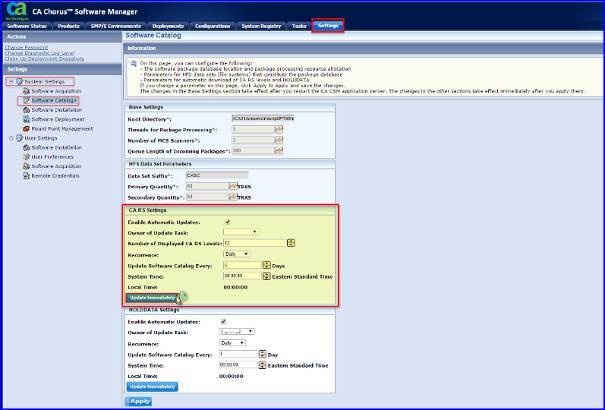Click the Secondary Quantity spinner
The height and width of the screenshot is (410, 605).
click(x=233, y=197)
